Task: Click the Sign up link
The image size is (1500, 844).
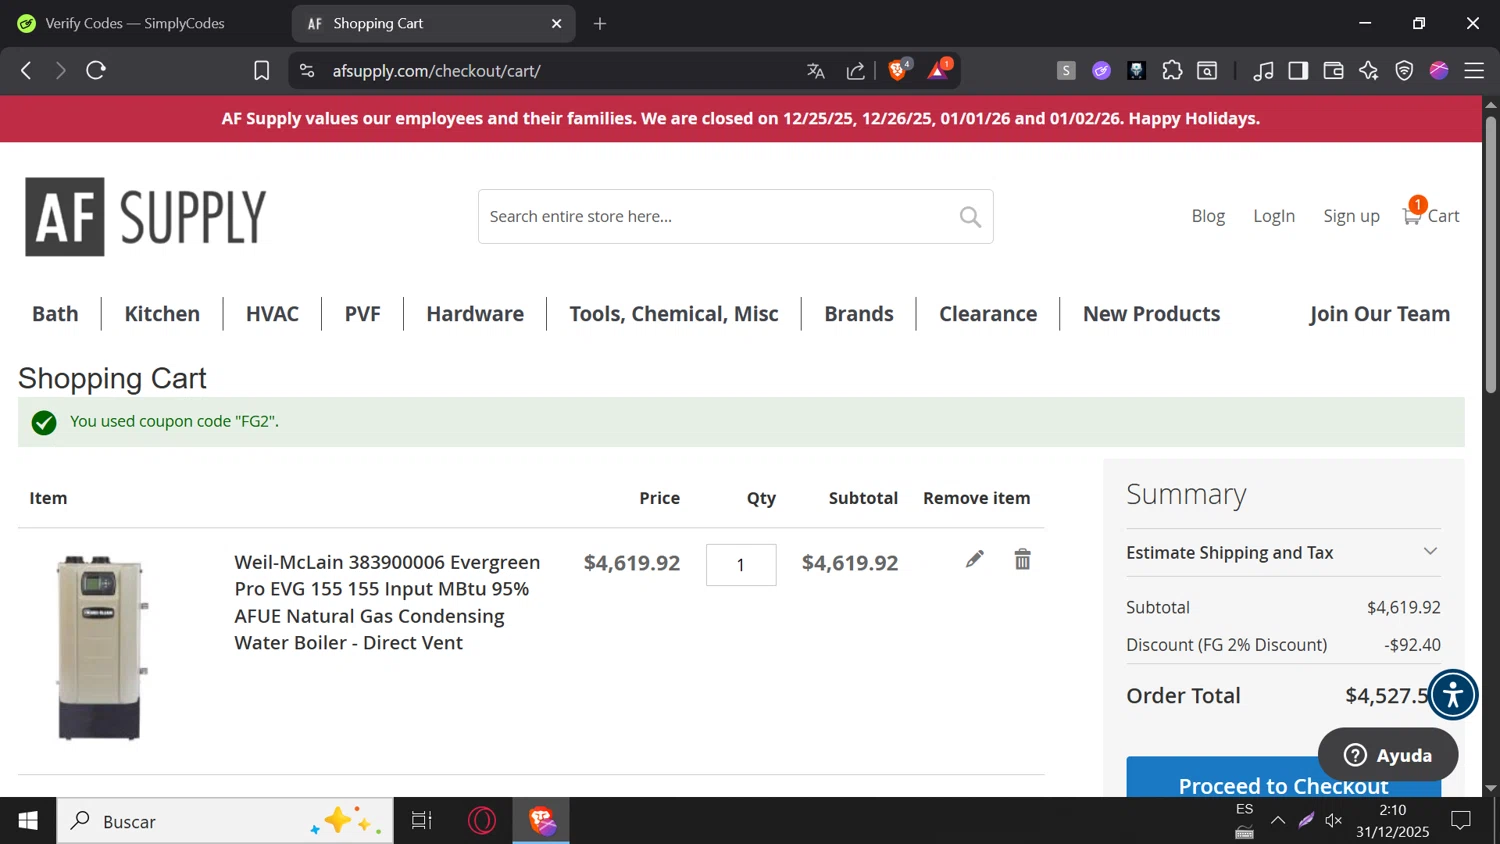Action: (x=1351, y=216)
